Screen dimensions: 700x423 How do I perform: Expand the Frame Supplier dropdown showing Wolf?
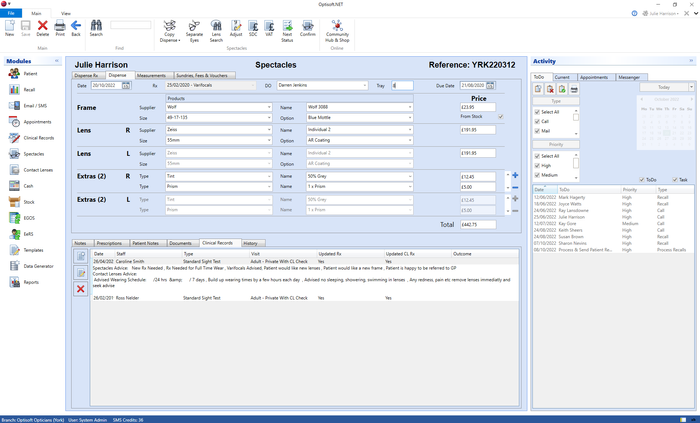(219, 107)
